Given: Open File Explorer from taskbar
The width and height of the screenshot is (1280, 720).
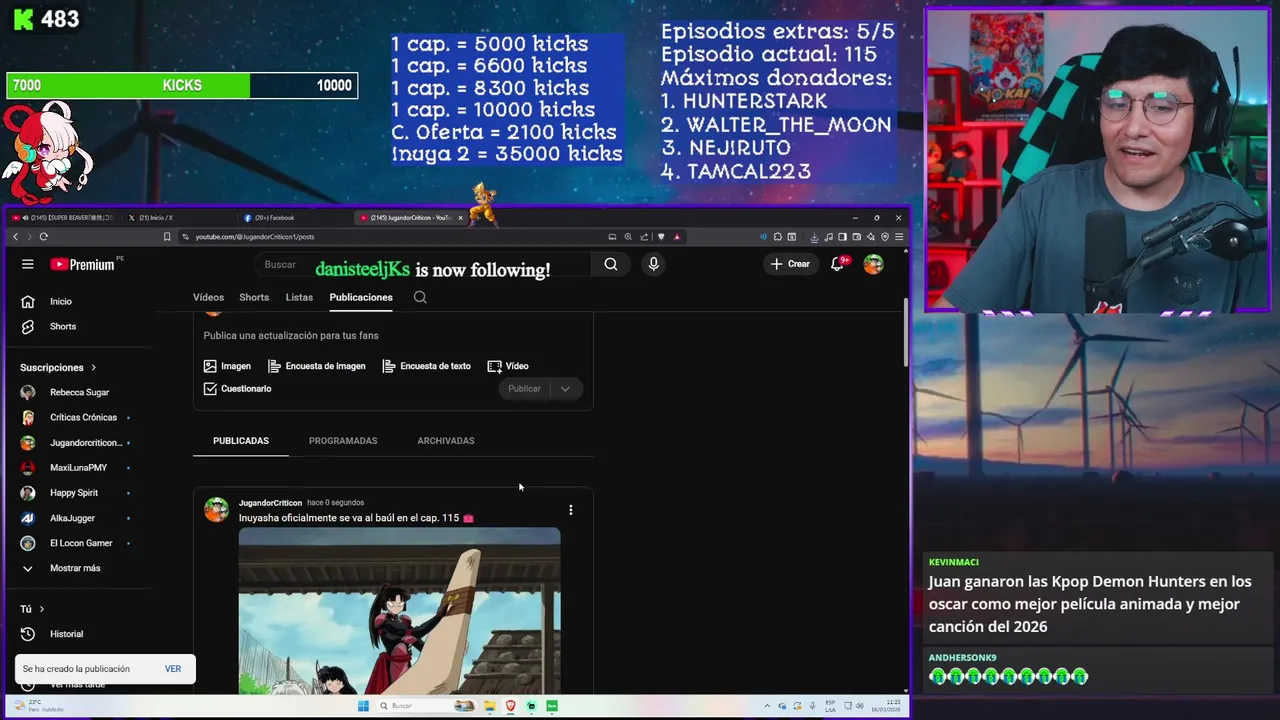Looking at the screenshot, I should click(x=491, y=706).
